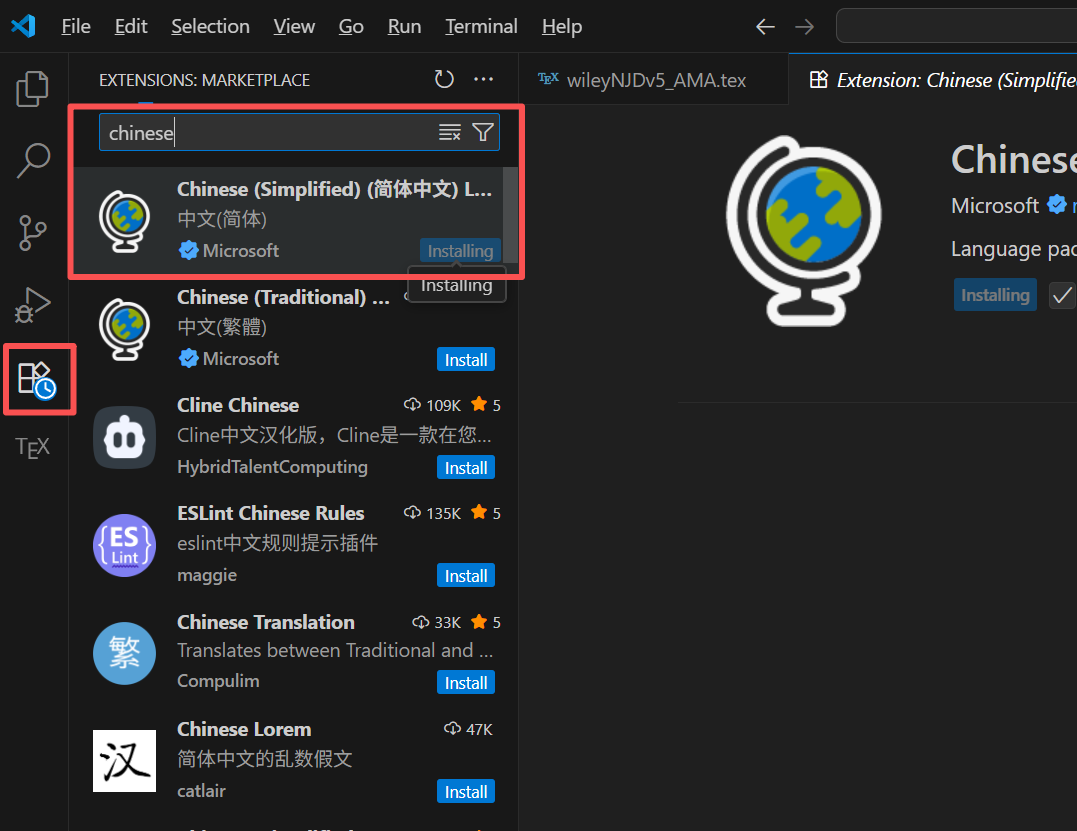This screenshot has height=831, width=1077.
Task: Open the Source Control view
Action: coord(32,232)
